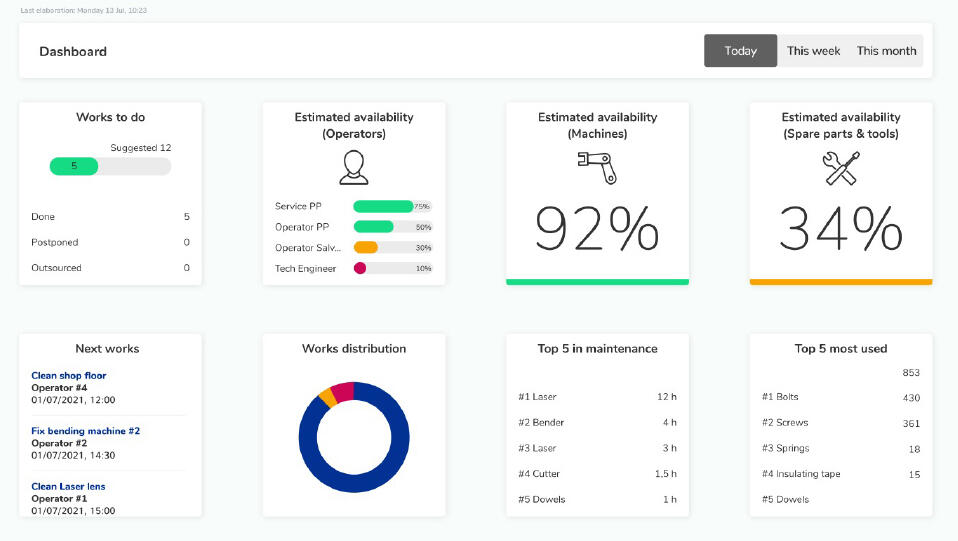Switch to This week view
Image resolution: width=958 pixels, height=541 pixels.
813,51
